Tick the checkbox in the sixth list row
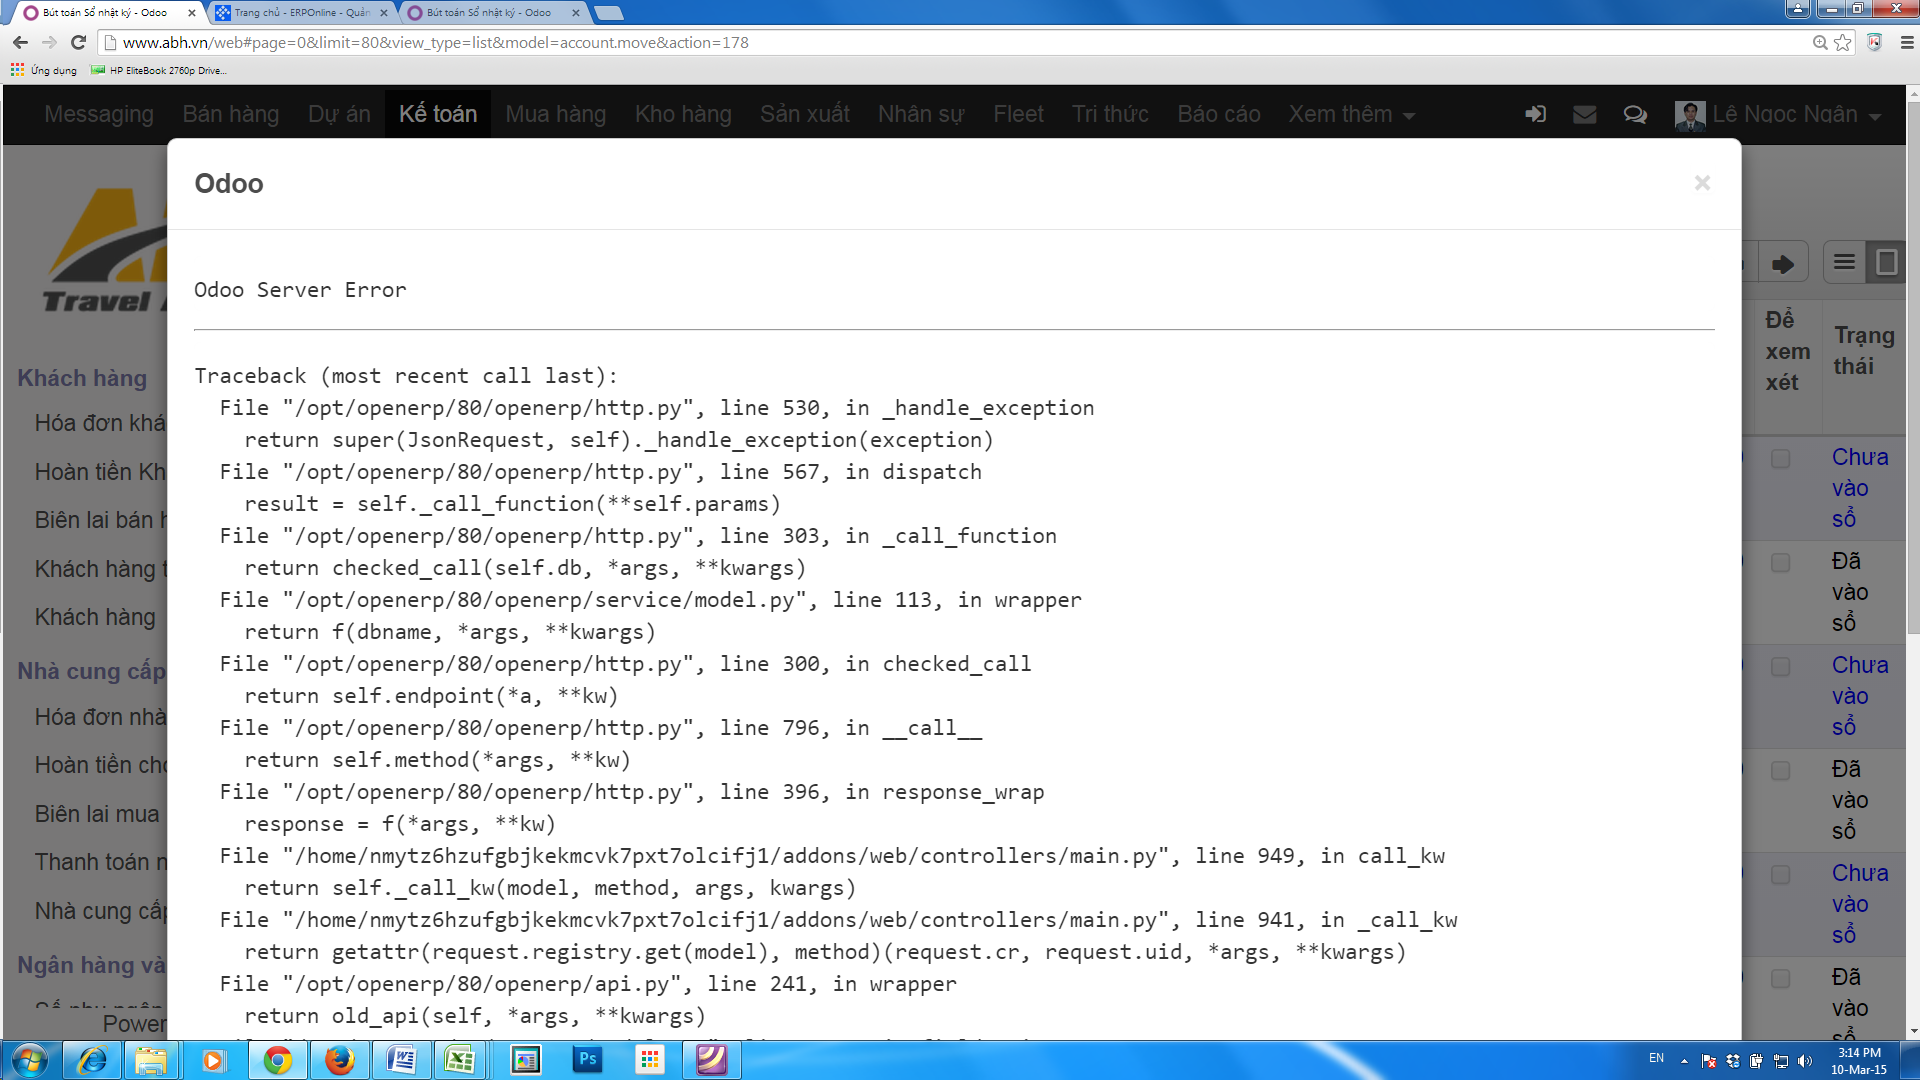 coord(1780,978)
